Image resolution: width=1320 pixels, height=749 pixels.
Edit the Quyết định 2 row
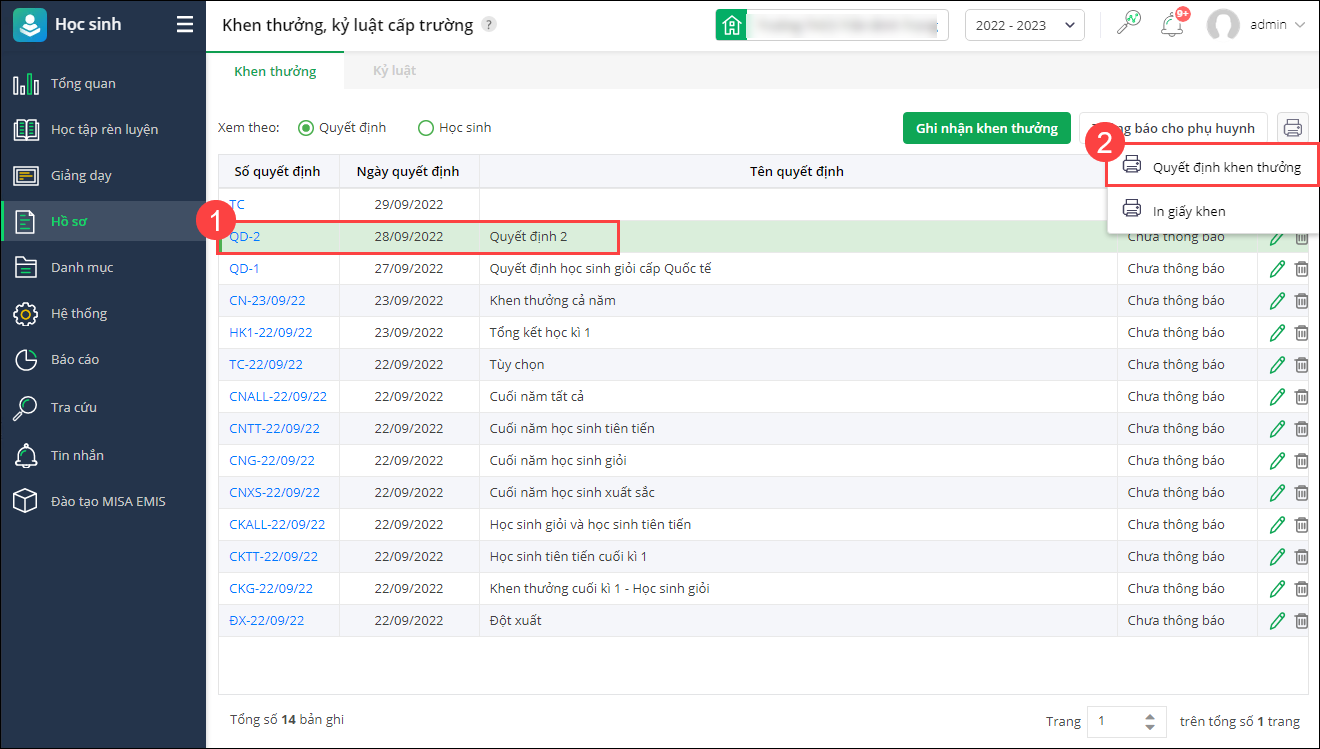point(1277,237)
